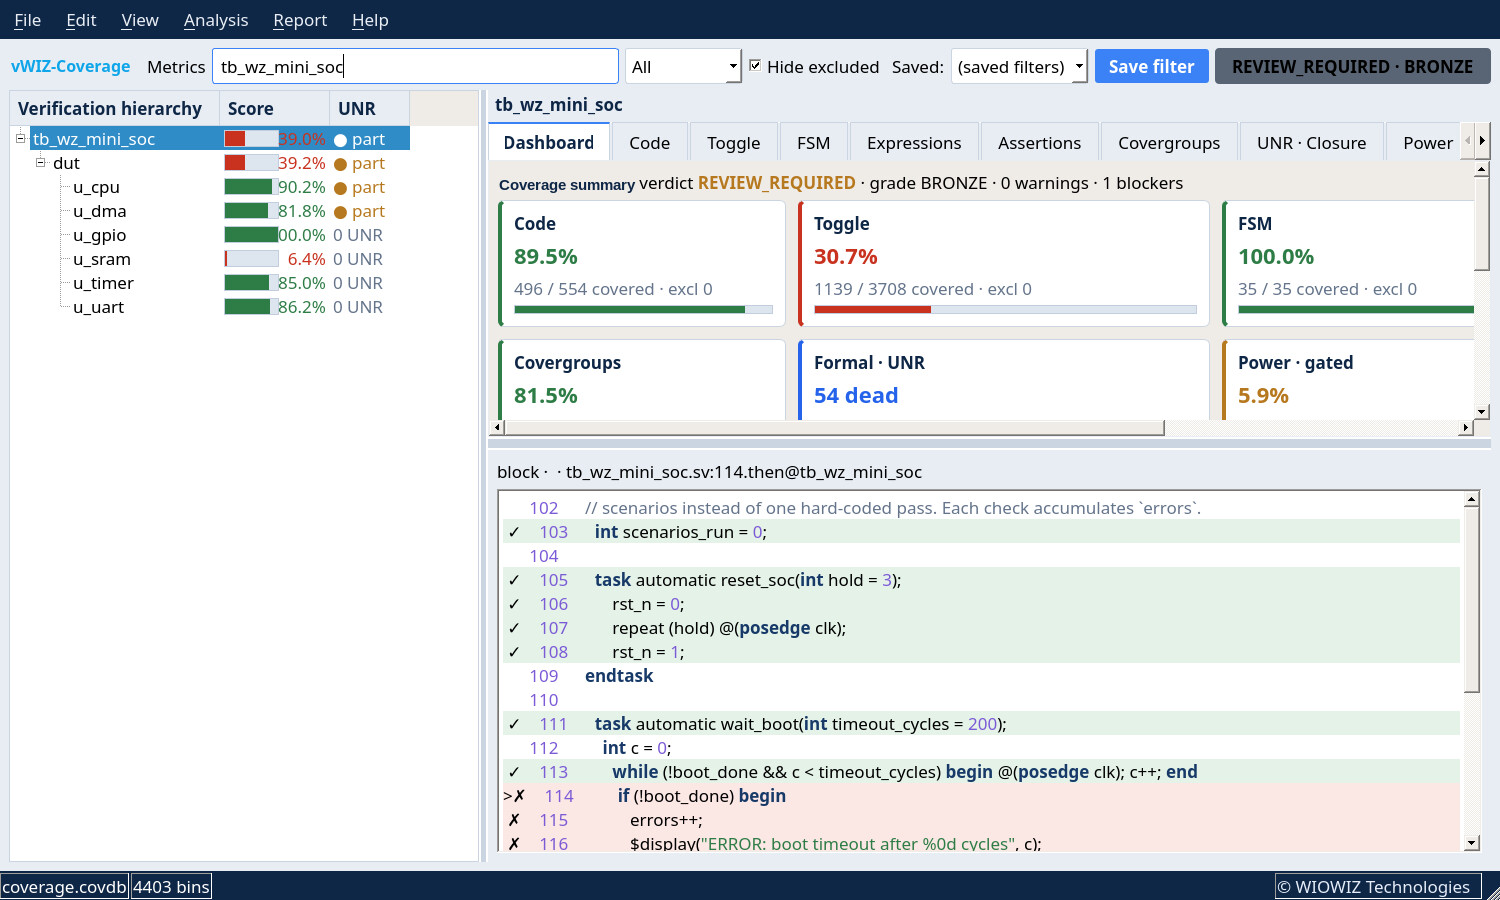The width and height of the screenshot is (1500, 900).
Task: Open the Analysis menu
Action: 216,20
